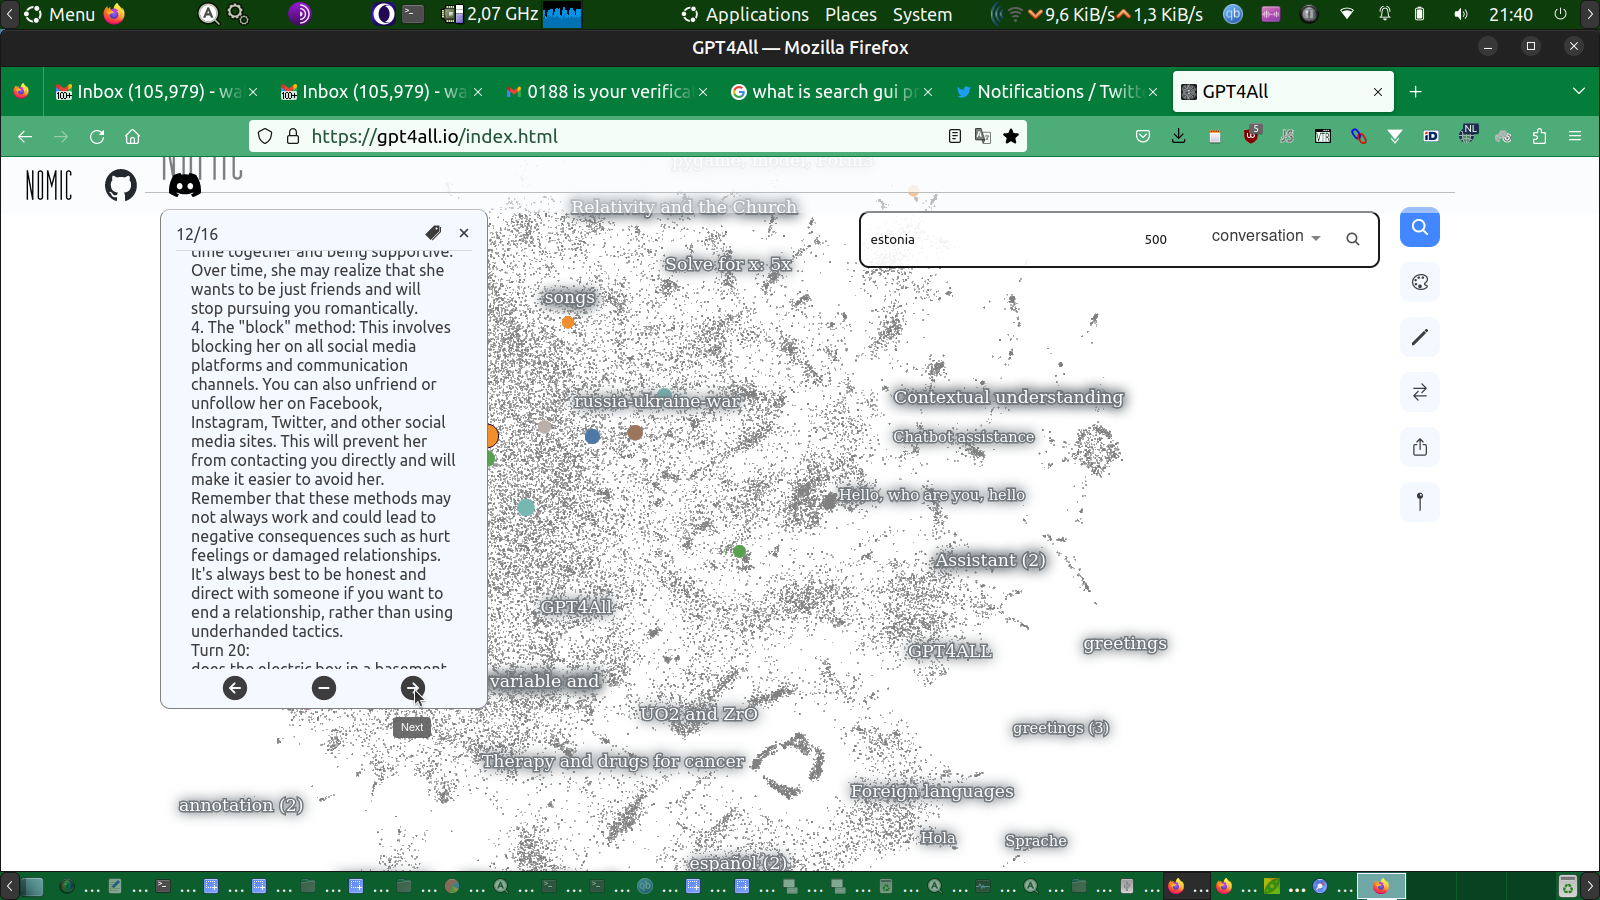Click the 'Relativity and the Church' map label

pyautogui.click(x=684, y=207)
